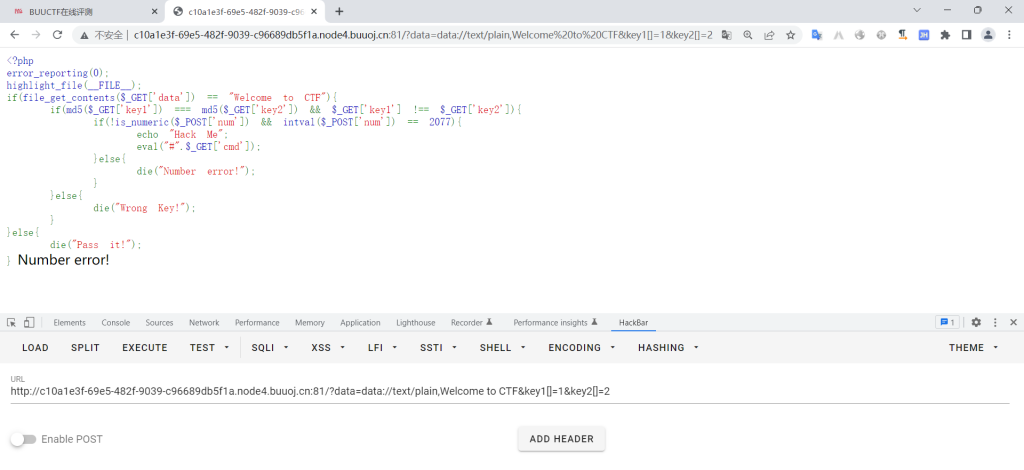Open DevTools settings gear
1024x470 pixels.
(976, 323)
